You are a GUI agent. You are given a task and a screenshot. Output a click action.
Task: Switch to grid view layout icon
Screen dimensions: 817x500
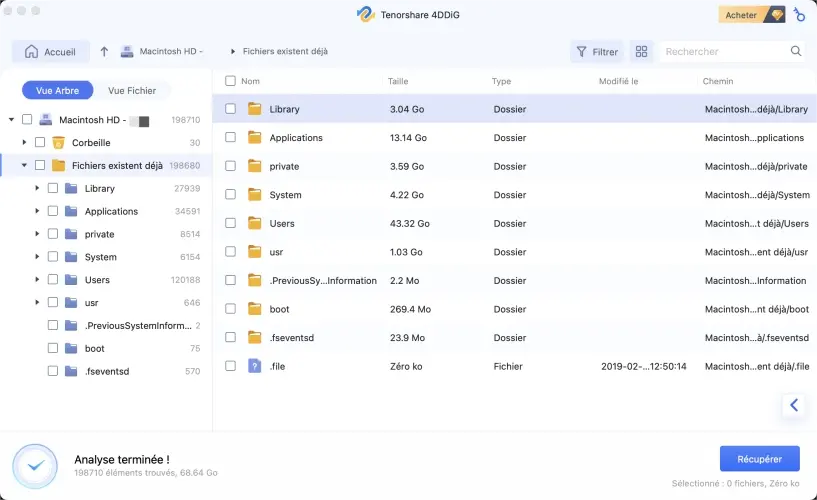[x=641, y=51]
